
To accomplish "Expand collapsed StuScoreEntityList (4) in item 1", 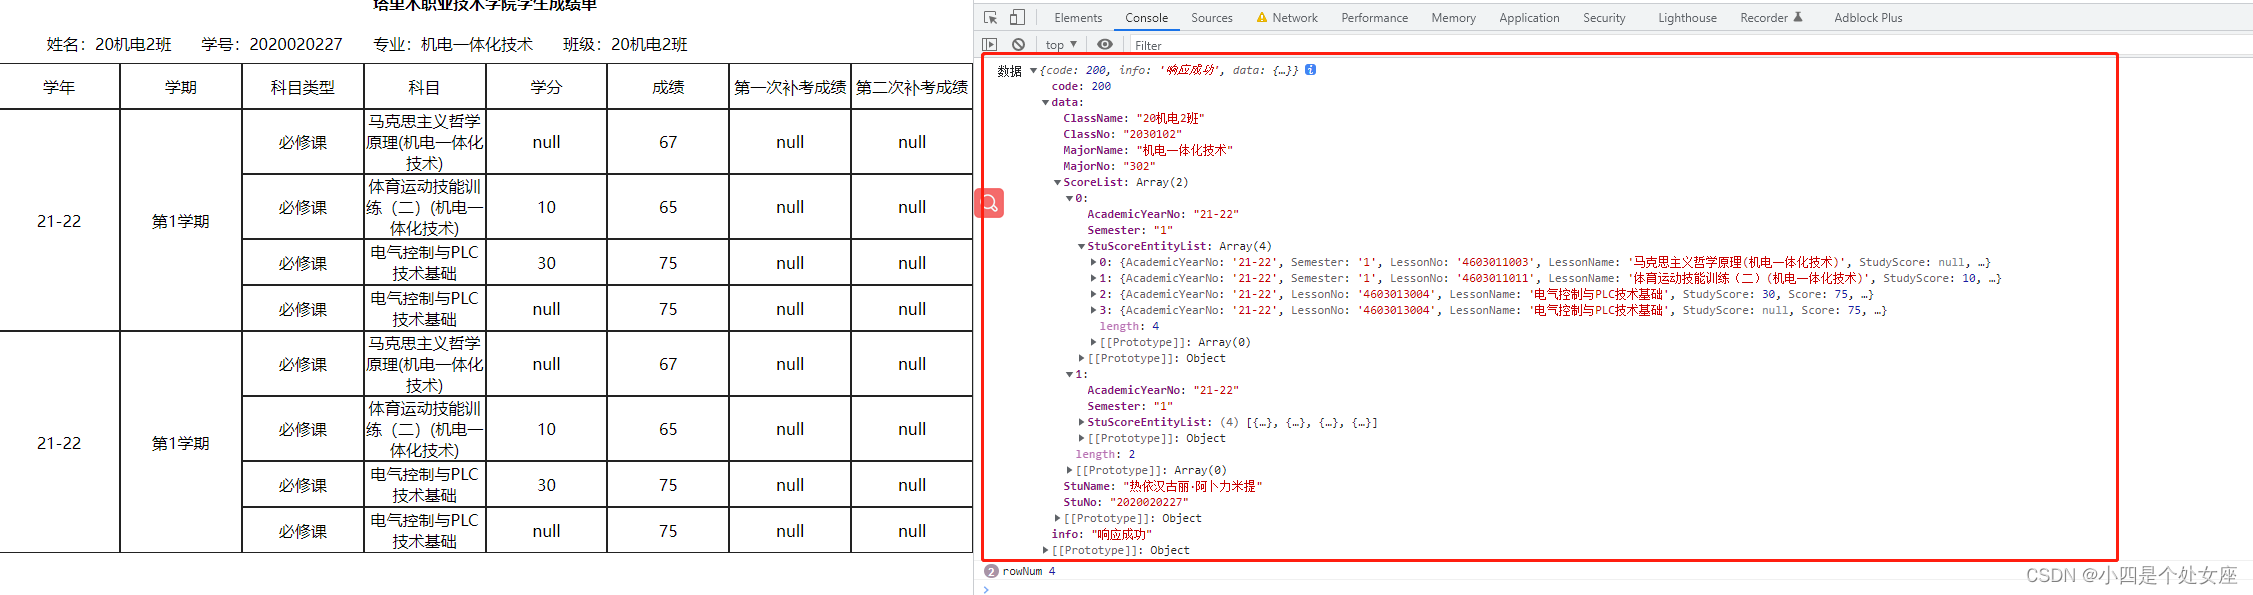I will click(x=1081, y=422).
